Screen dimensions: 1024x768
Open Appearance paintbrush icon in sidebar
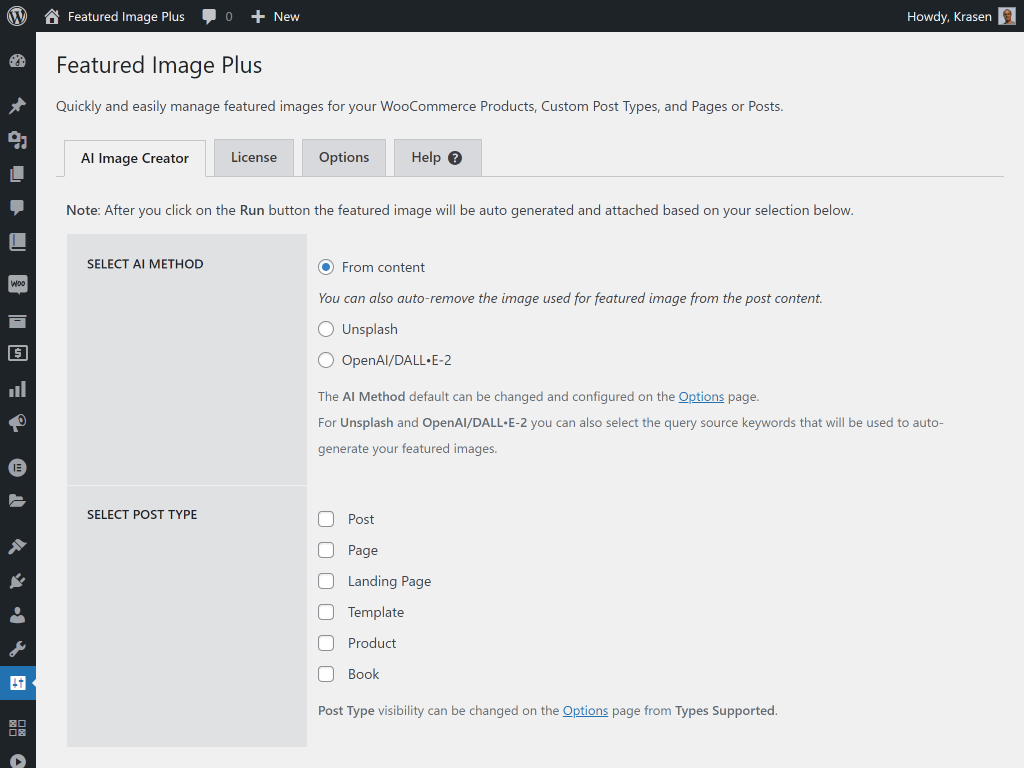[x=18, y=546]
